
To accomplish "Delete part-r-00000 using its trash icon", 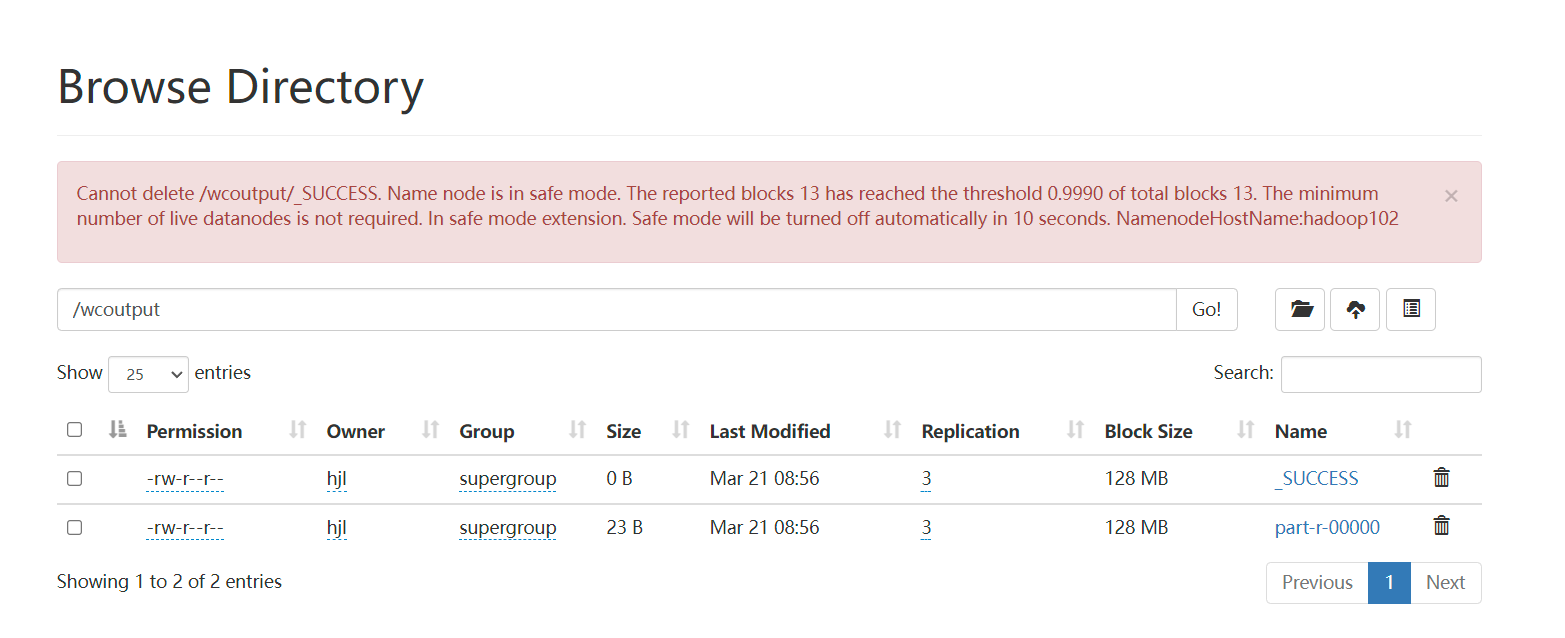I will coord(1441,525).
